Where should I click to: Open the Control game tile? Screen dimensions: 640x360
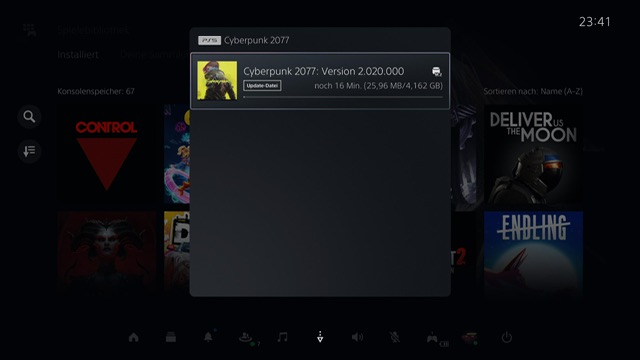pos(107,154)
